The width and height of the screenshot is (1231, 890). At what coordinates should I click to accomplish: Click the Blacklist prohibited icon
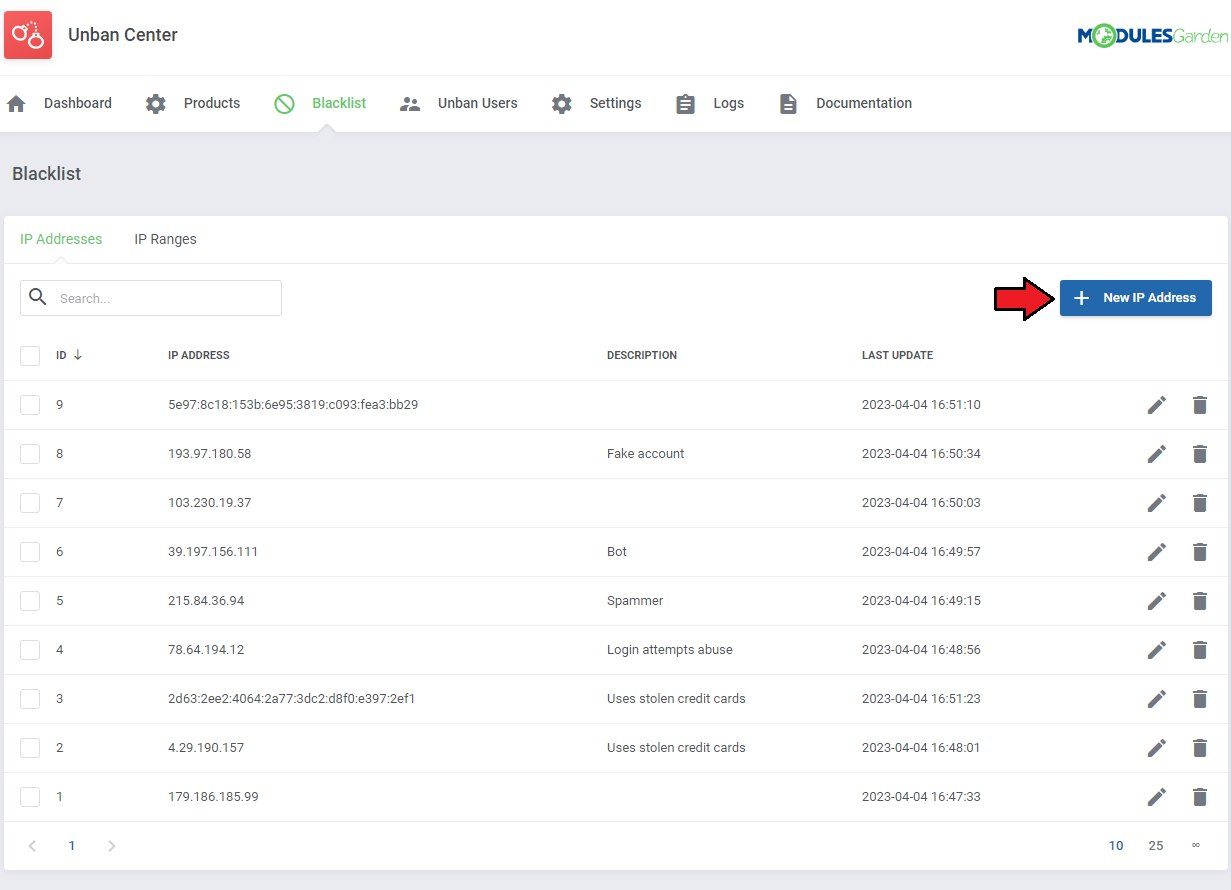[x=284, y=104]
